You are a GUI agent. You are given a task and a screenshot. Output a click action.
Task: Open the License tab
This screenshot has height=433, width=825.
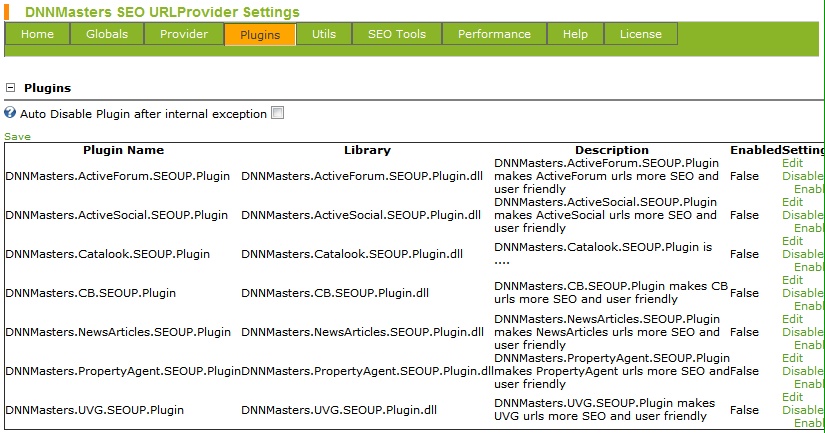point(640,34)
